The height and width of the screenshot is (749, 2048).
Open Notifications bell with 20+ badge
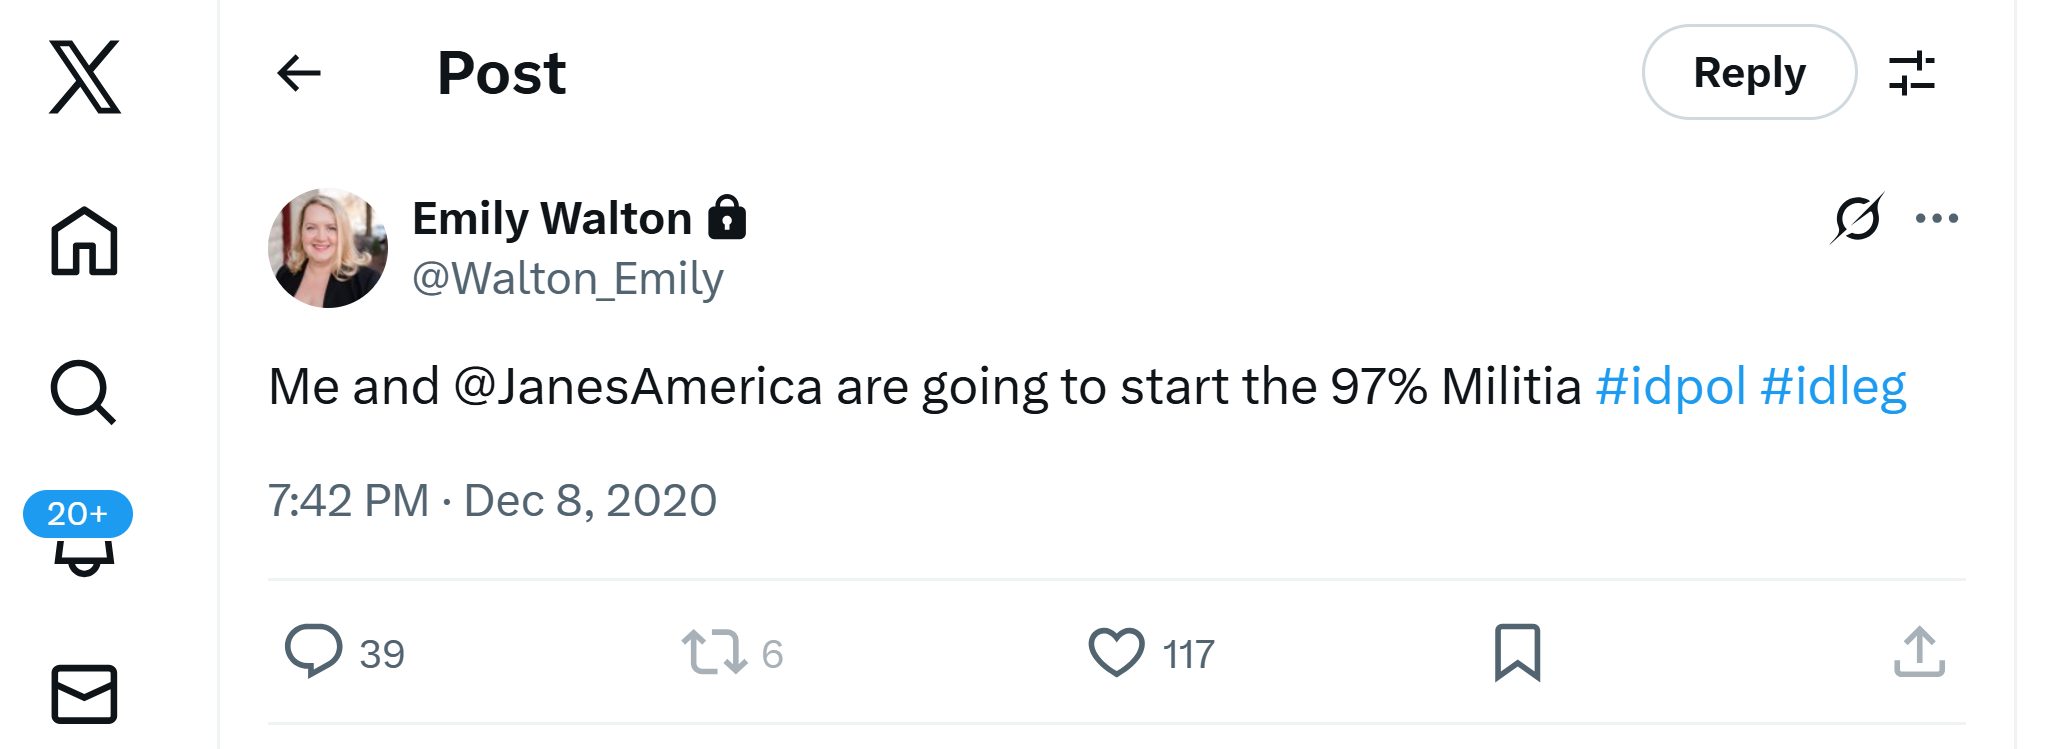(83, 540)
